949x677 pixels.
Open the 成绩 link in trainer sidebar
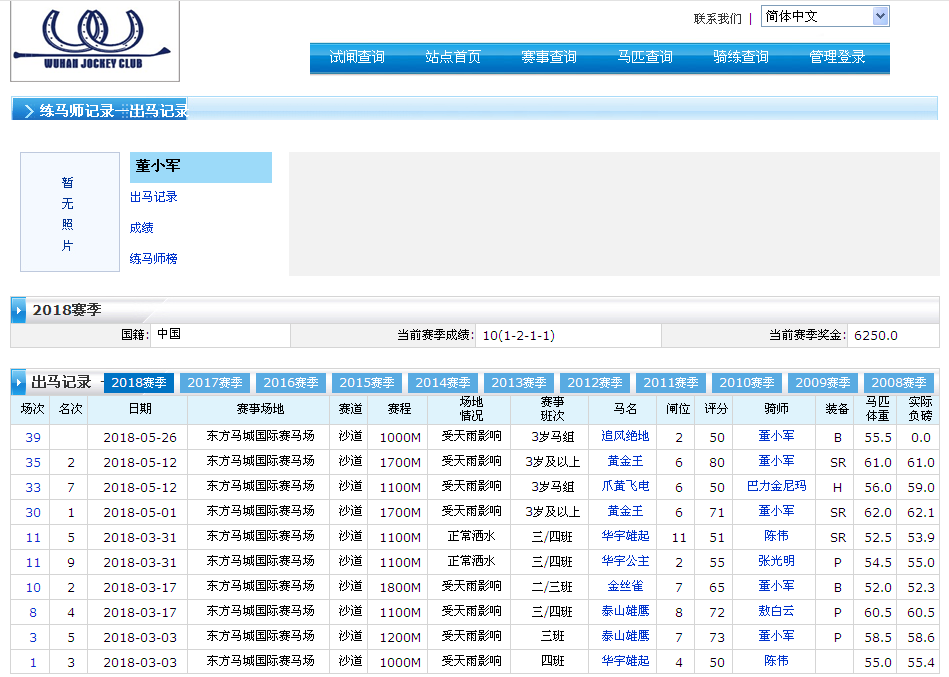[141, 228]
